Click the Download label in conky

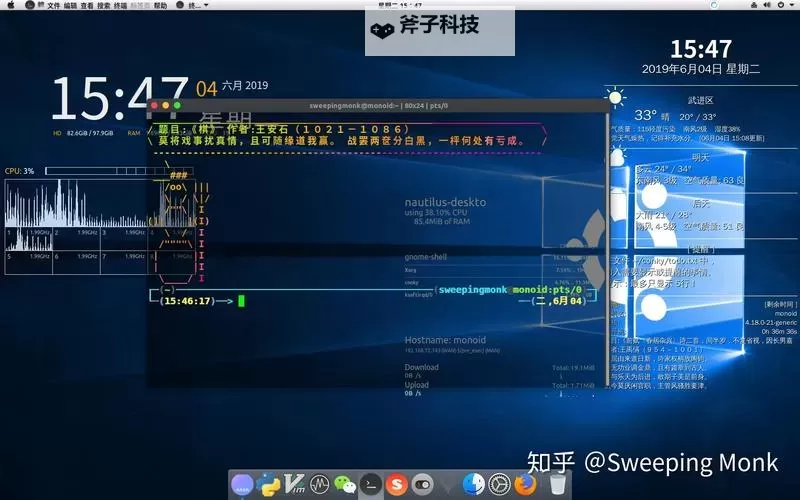pos(421,367)
